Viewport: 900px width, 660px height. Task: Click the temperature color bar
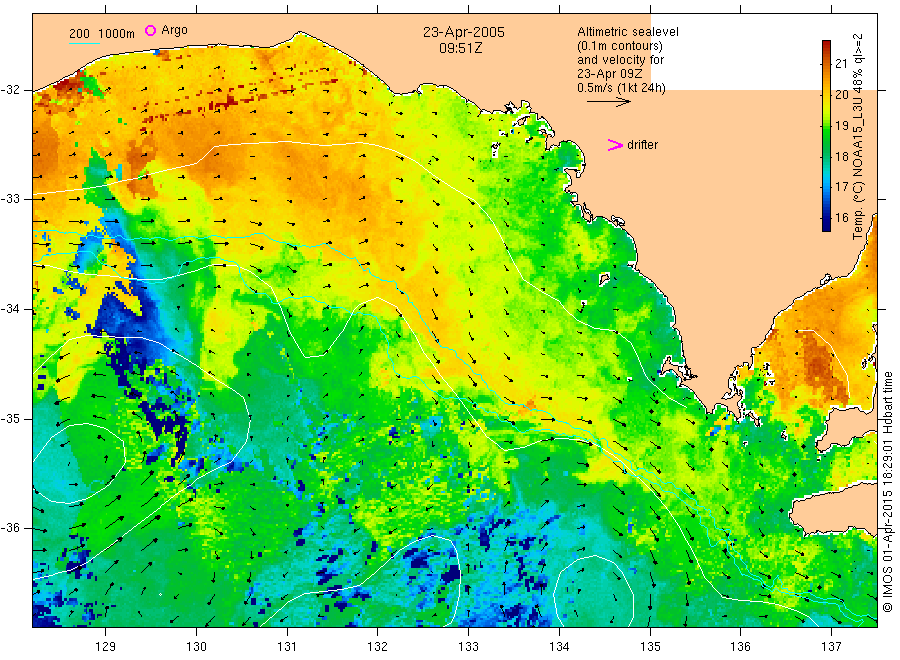point(826,135)
